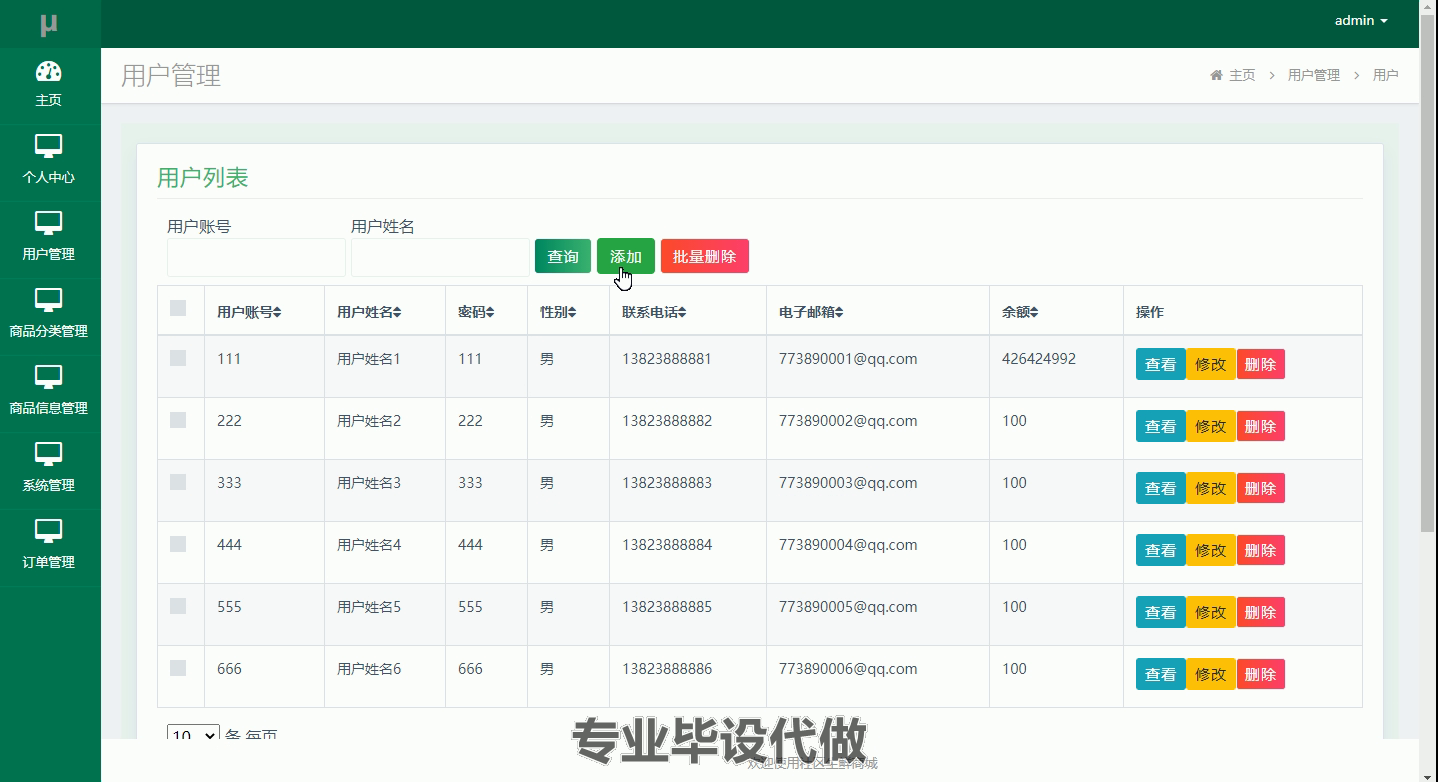Sort by 用户账号 column arrows
Image resolution: width=1438 pixels, height=782 pixels.
click(277, 312)
